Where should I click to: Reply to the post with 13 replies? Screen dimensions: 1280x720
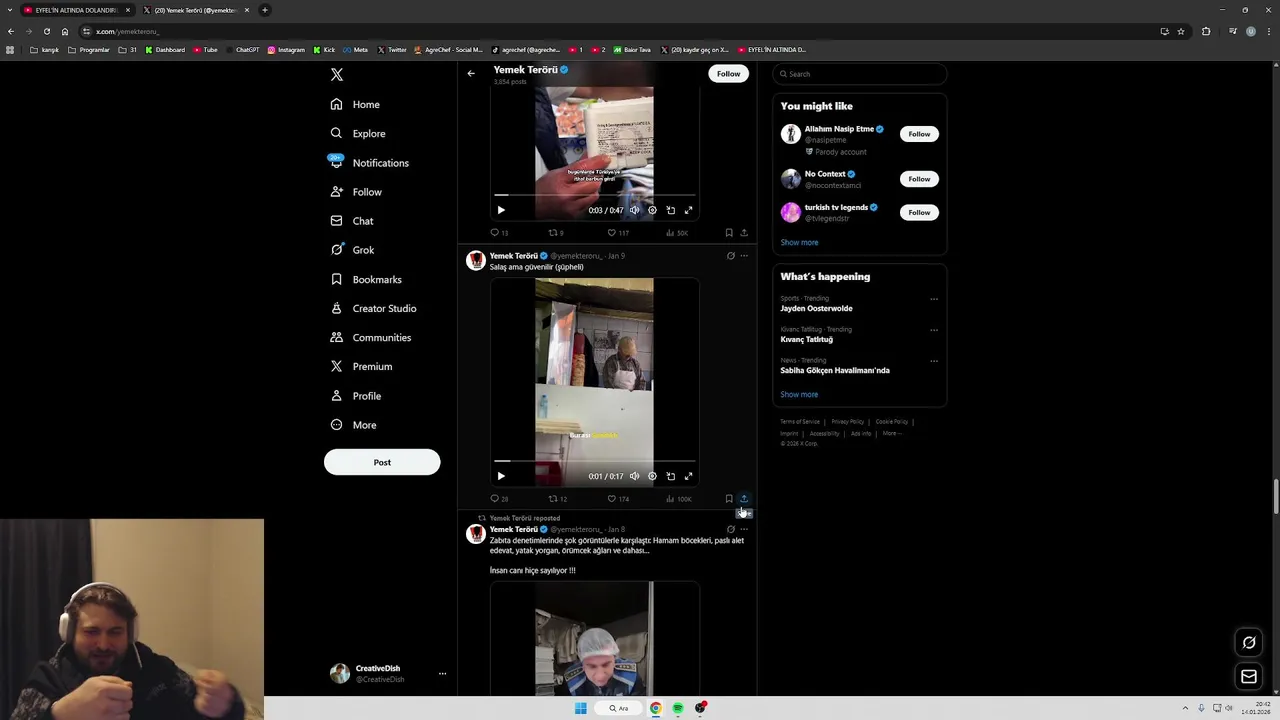(x=498, y=233)
